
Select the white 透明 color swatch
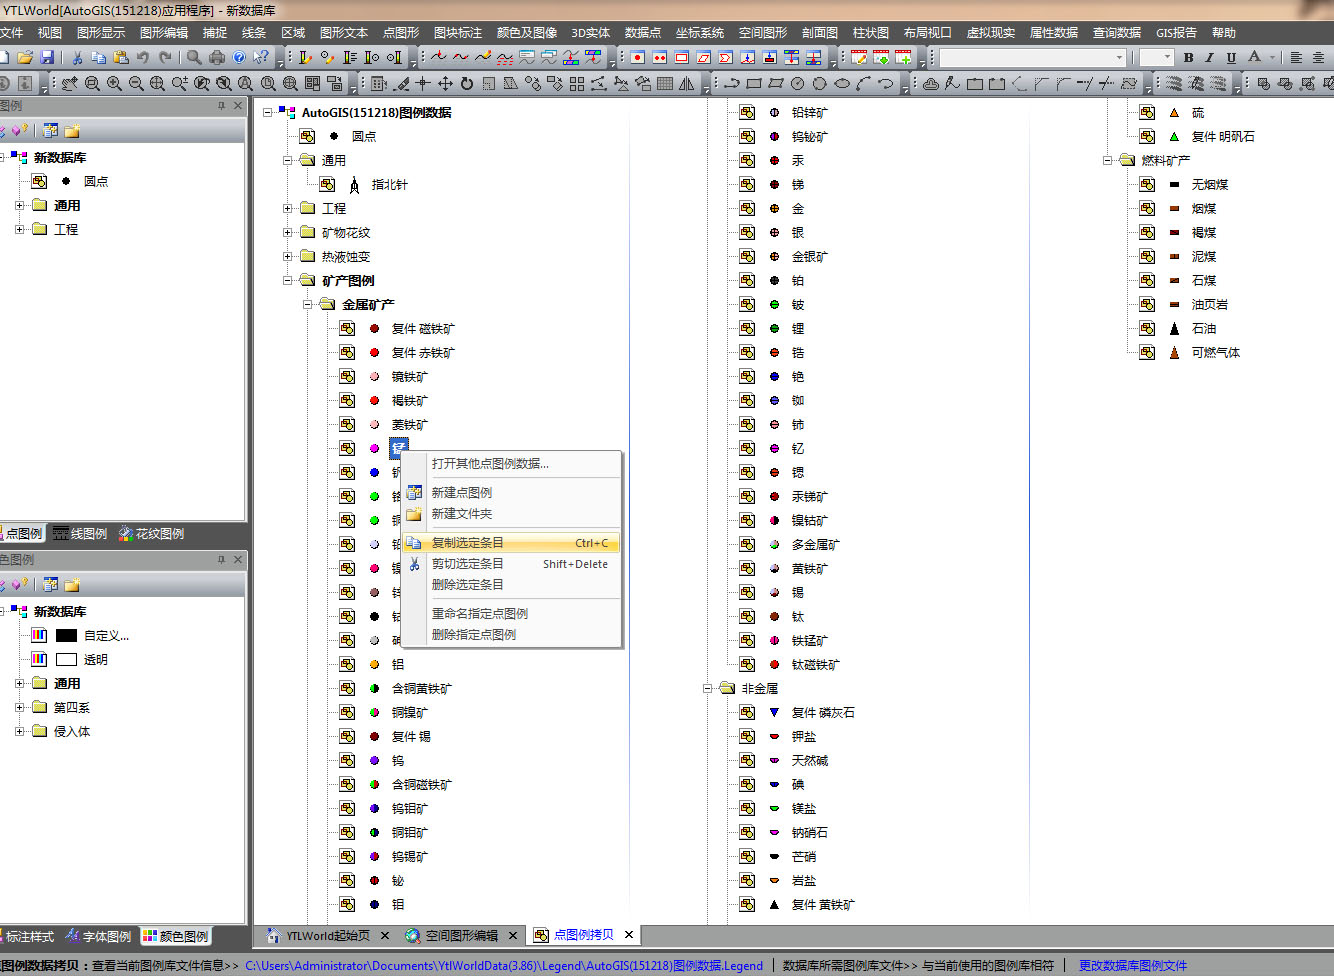[x=67, y=659]
